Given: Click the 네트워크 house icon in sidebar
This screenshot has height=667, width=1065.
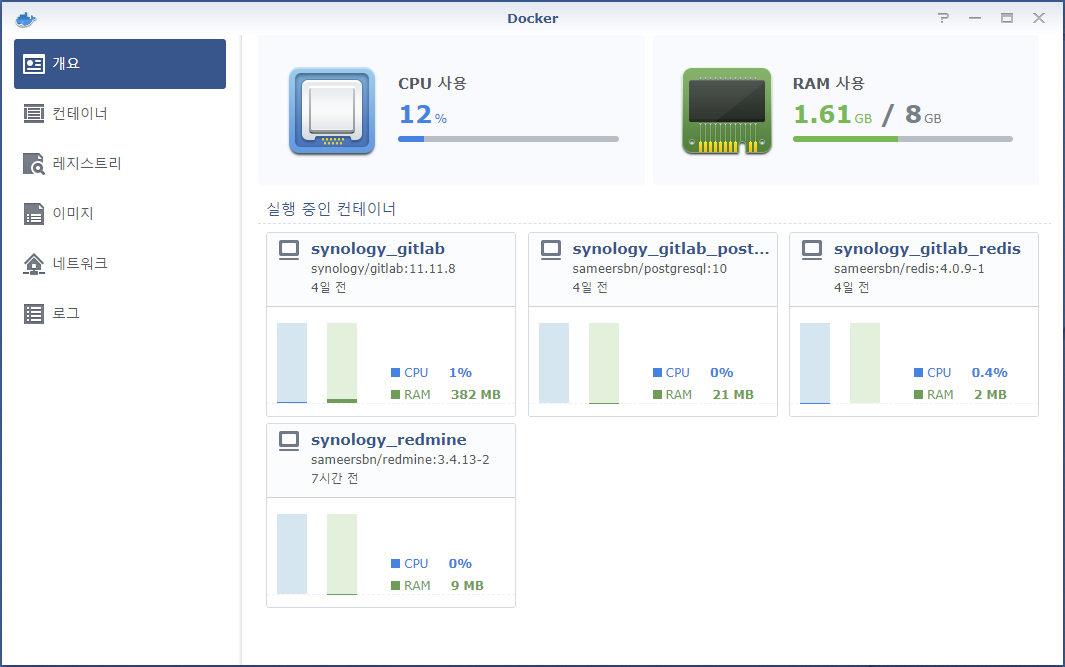Looking at the screenshot, I should click(x=34, y=264).
